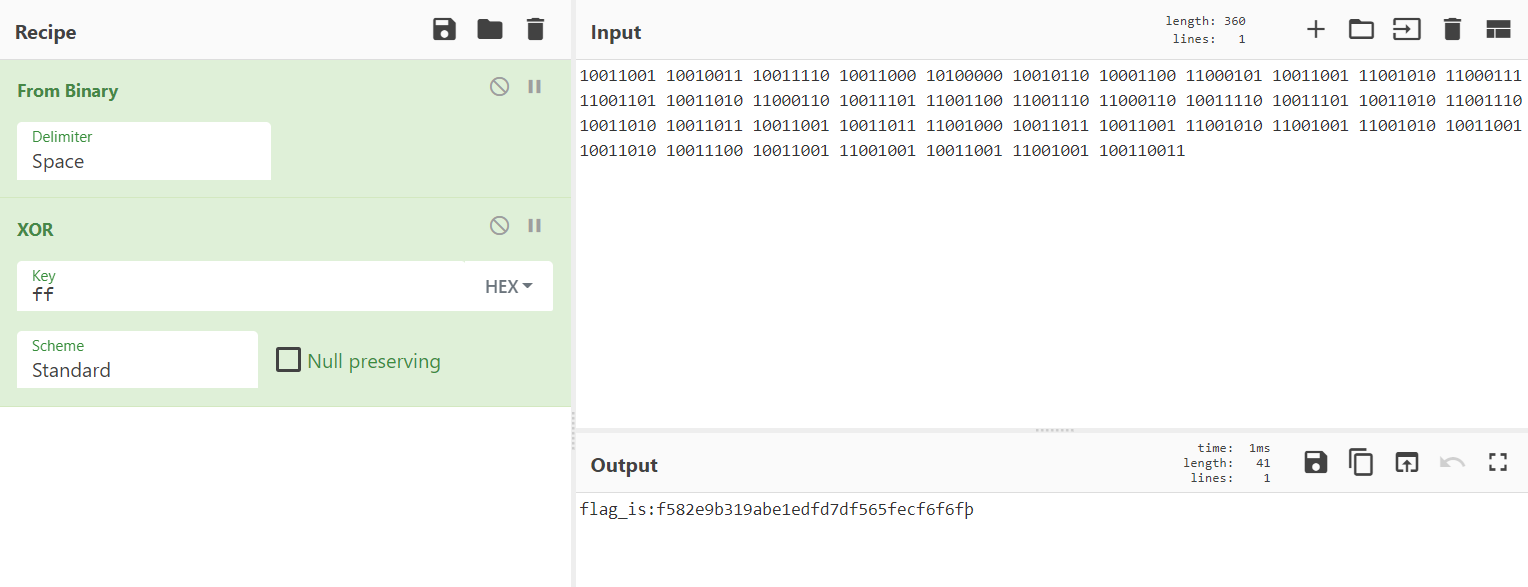1528x587 pixels.
Task: Open the Delimiter Space dropdown
Action: point(143,161)
